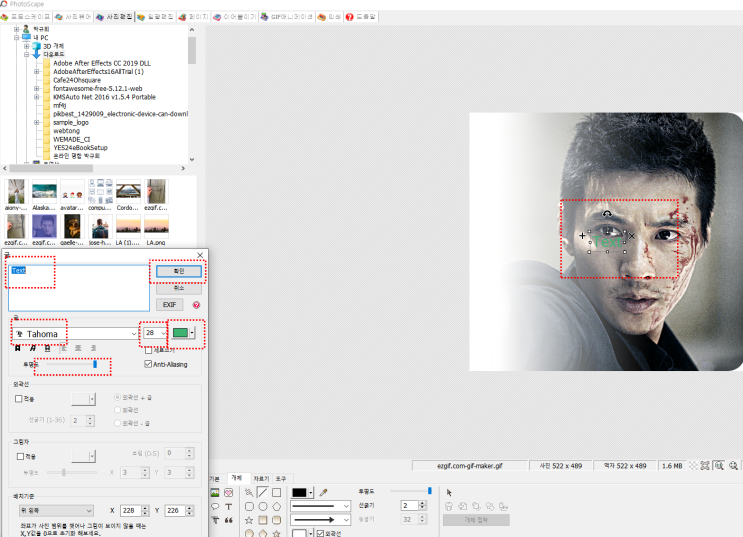Select the circle shape tool
The image size is (743, 537).
(263, 506)
